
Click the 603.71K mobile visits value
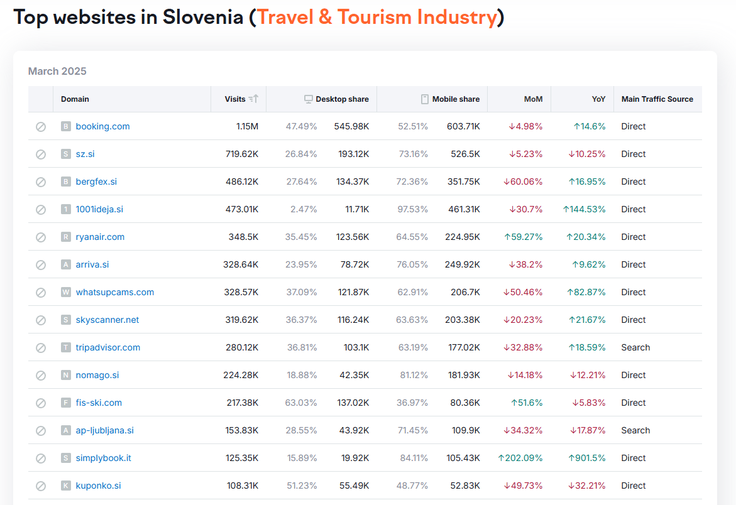pos(463,126)
